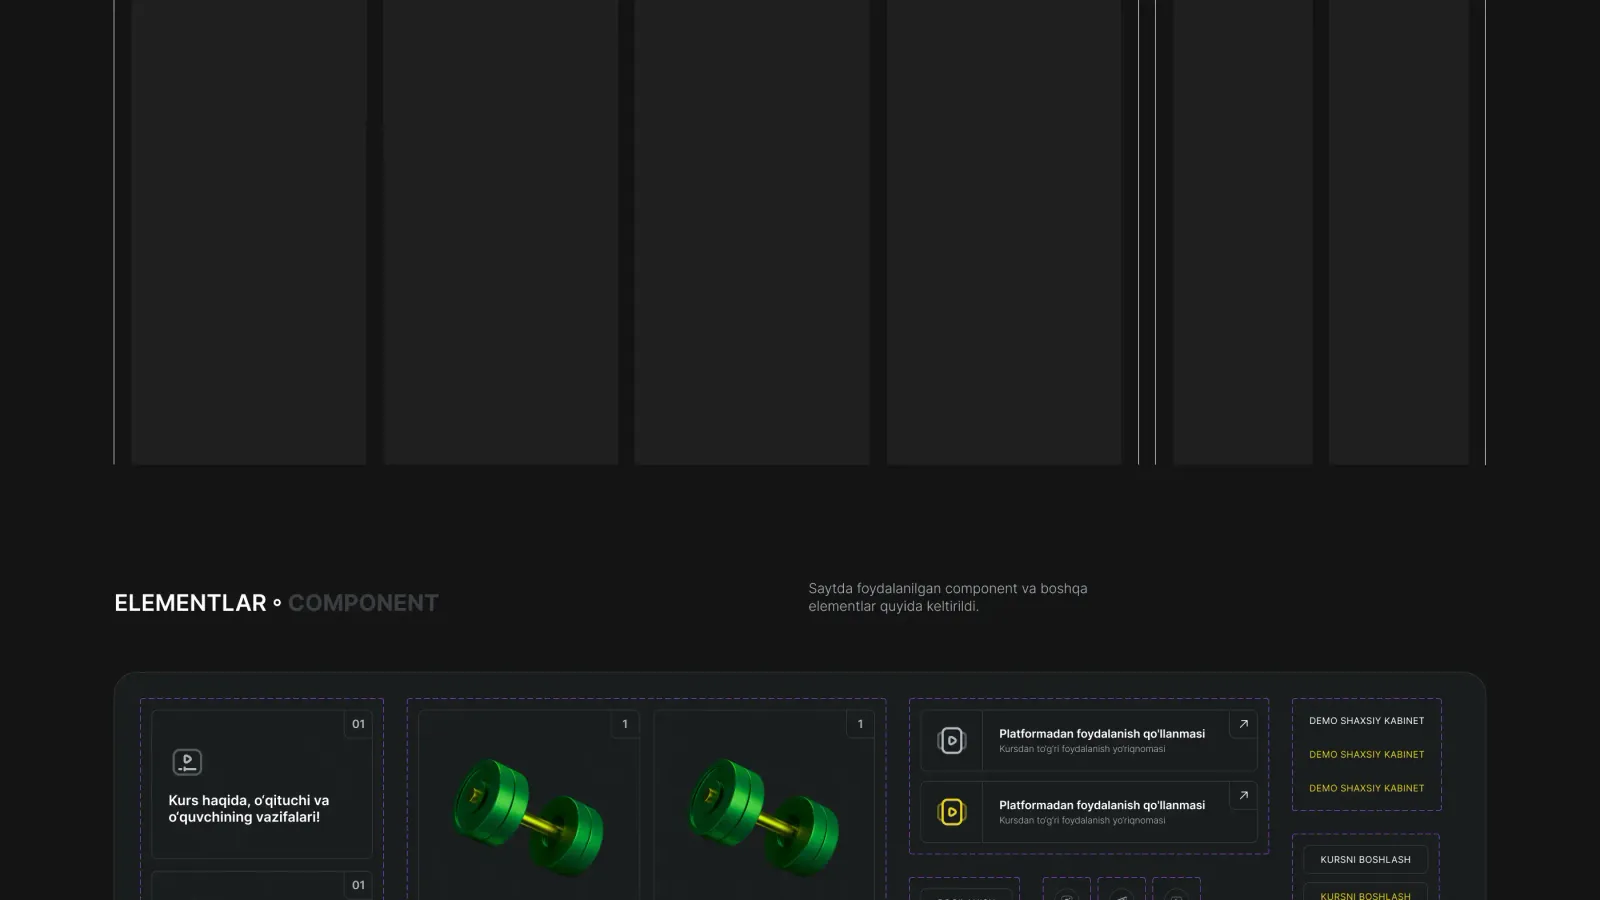Open the arrow icon on the second Platformadan row

click(x=1243, y=796)
